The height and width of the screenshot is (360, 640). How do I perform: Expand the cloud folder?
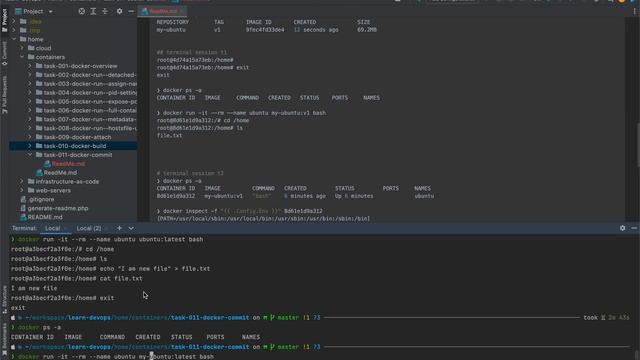click(22, 48)
